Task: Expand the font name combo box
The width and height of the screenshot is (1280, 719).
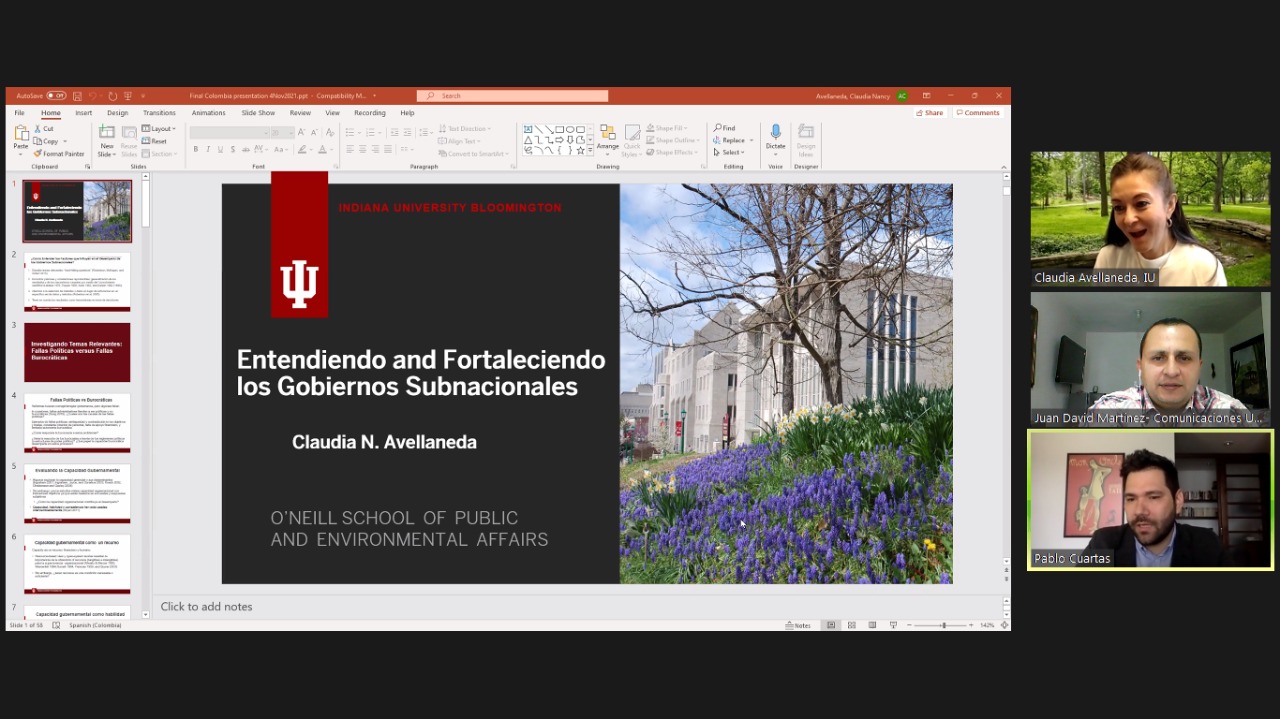Action: (x=265, y=132)
